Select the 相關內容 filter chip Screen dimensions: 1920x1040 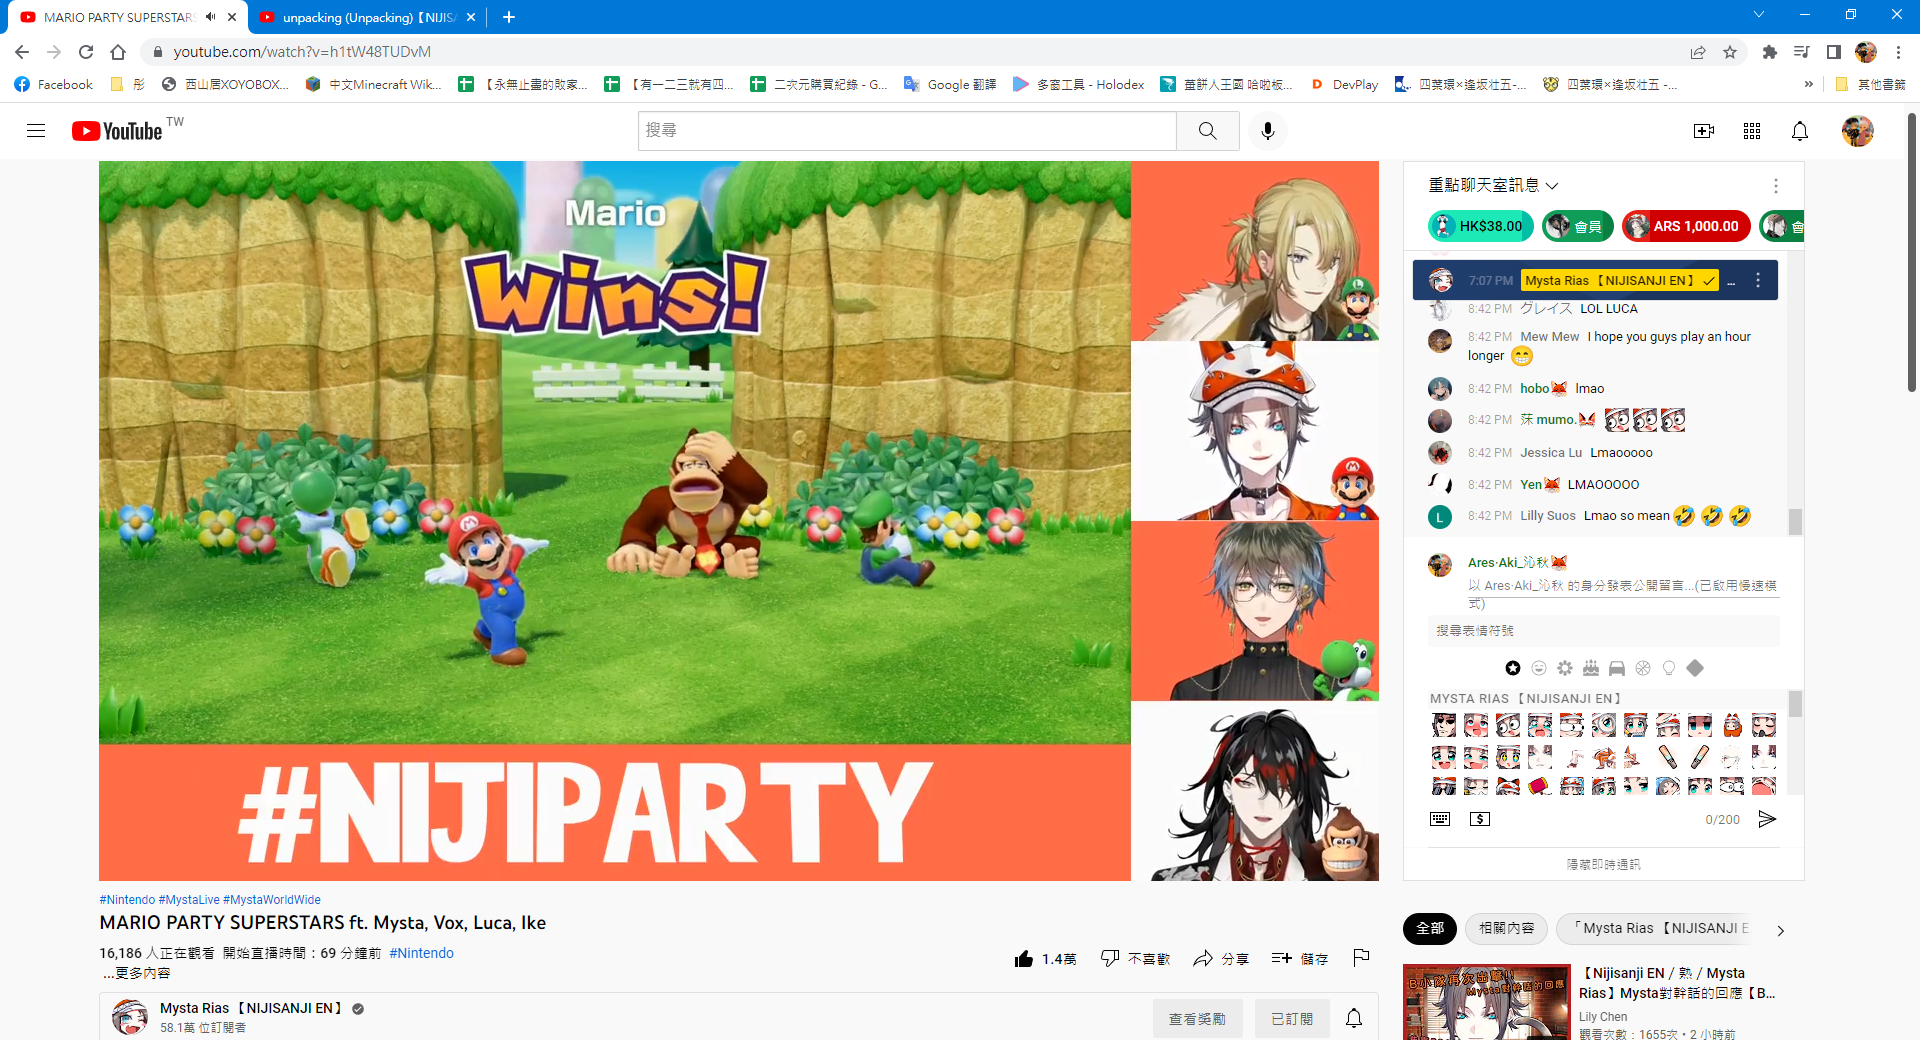pyautogui.click(x=1506, y=929)
